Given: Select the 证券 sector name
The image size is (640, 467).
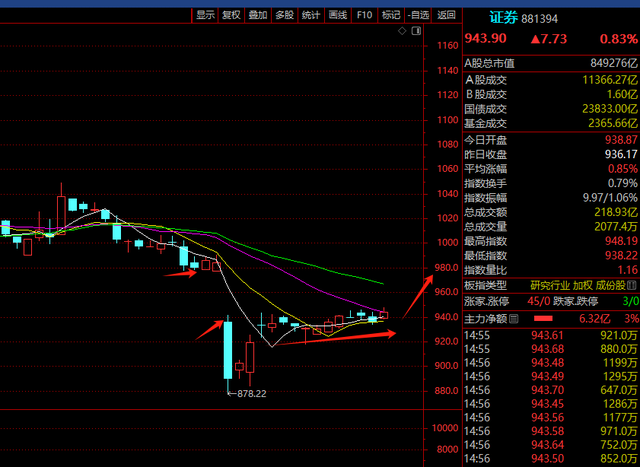Looking at the screenshot, I should pos(504,18).
